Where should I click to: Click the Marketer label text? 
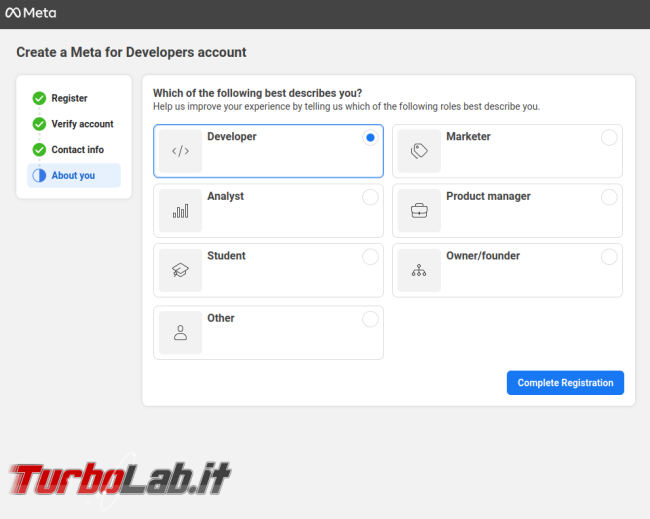[x=468, y=136]
